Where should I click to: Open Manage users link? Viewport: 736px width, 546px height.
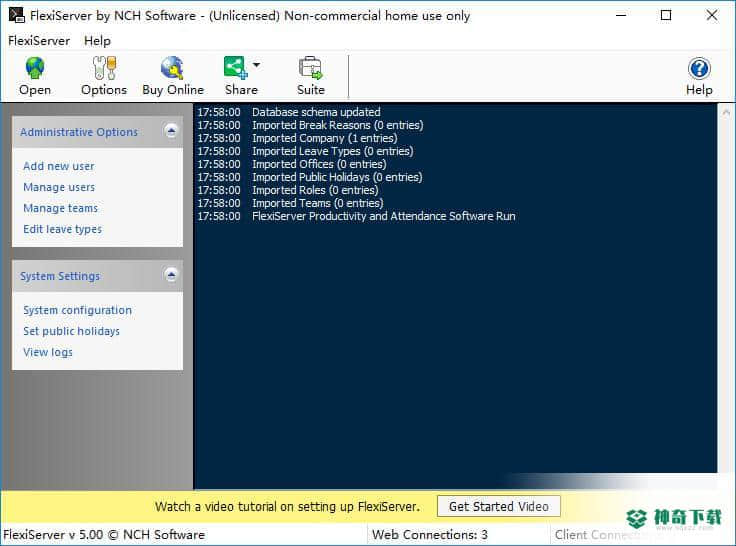point(59,187)
